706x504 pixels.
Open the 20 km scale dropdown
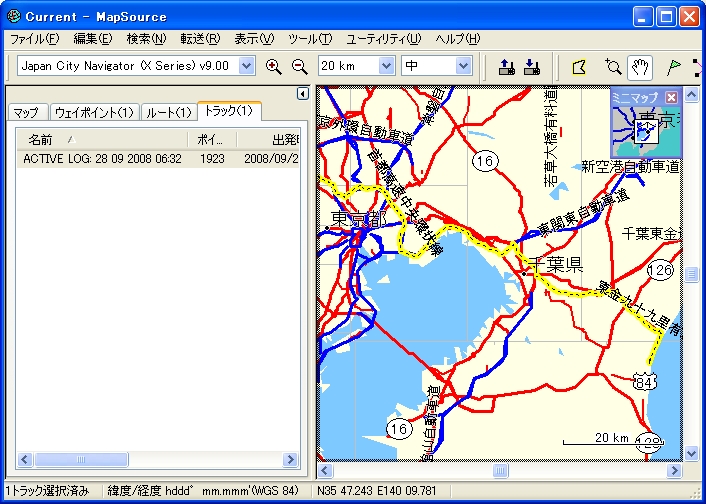(x=386, y=66)
